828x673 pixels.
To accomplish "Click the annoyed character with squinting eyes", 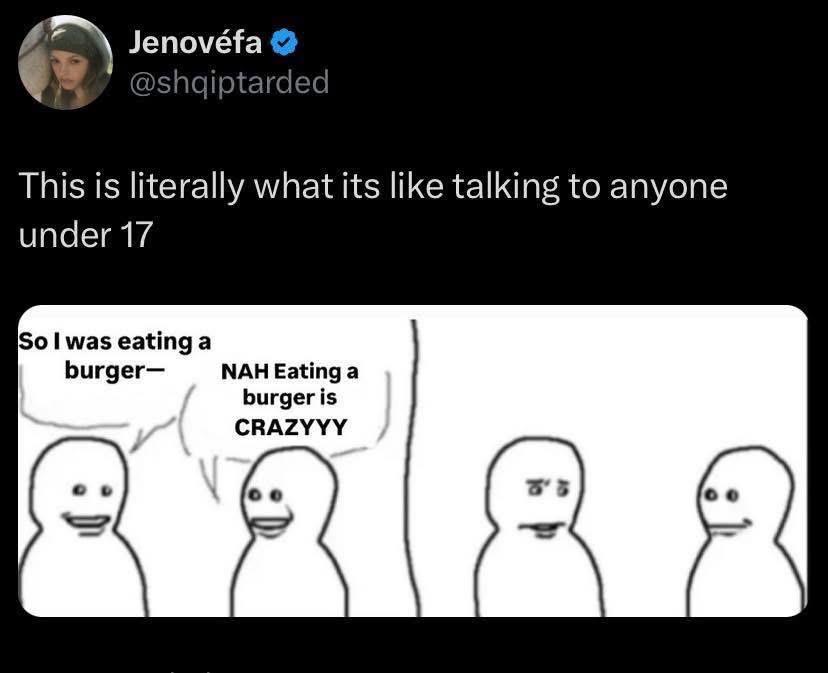I will pyautogui.click(x=538, y=527).
